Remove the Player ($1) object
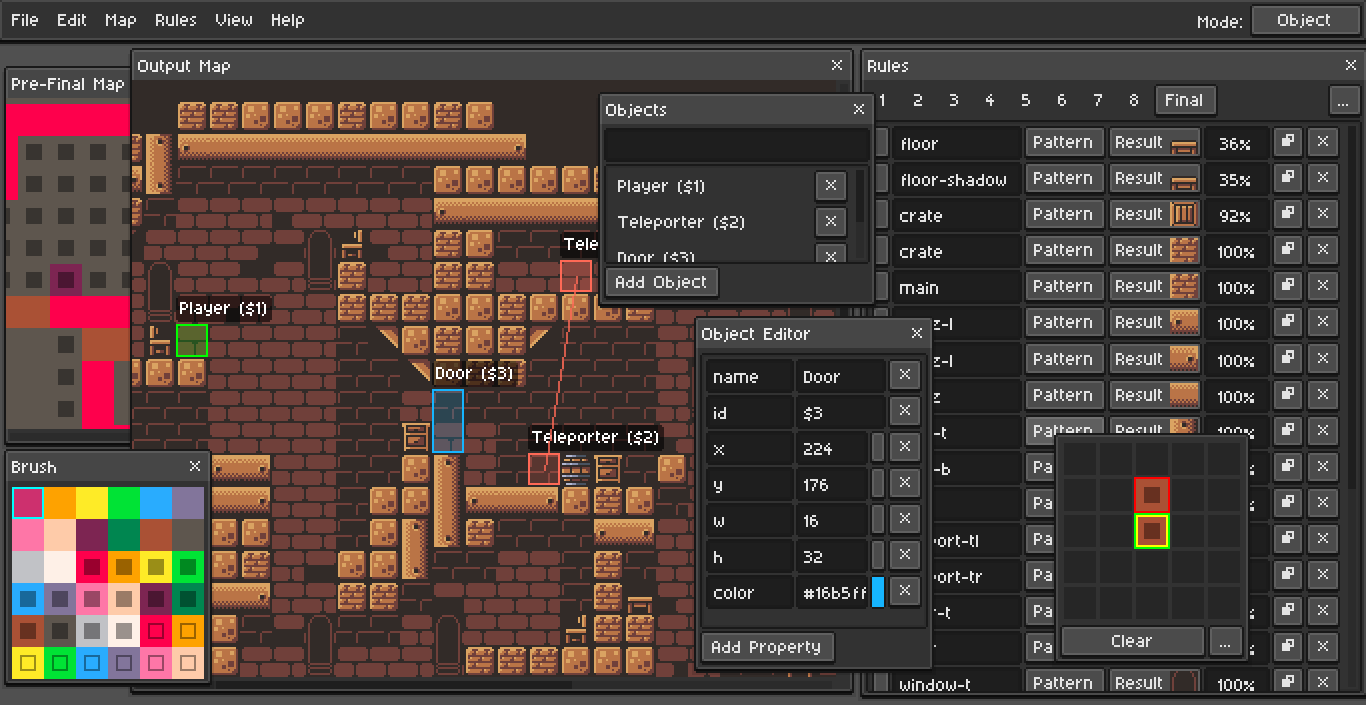Screen dimensions: 1366x705 click(x=830, y=186)
